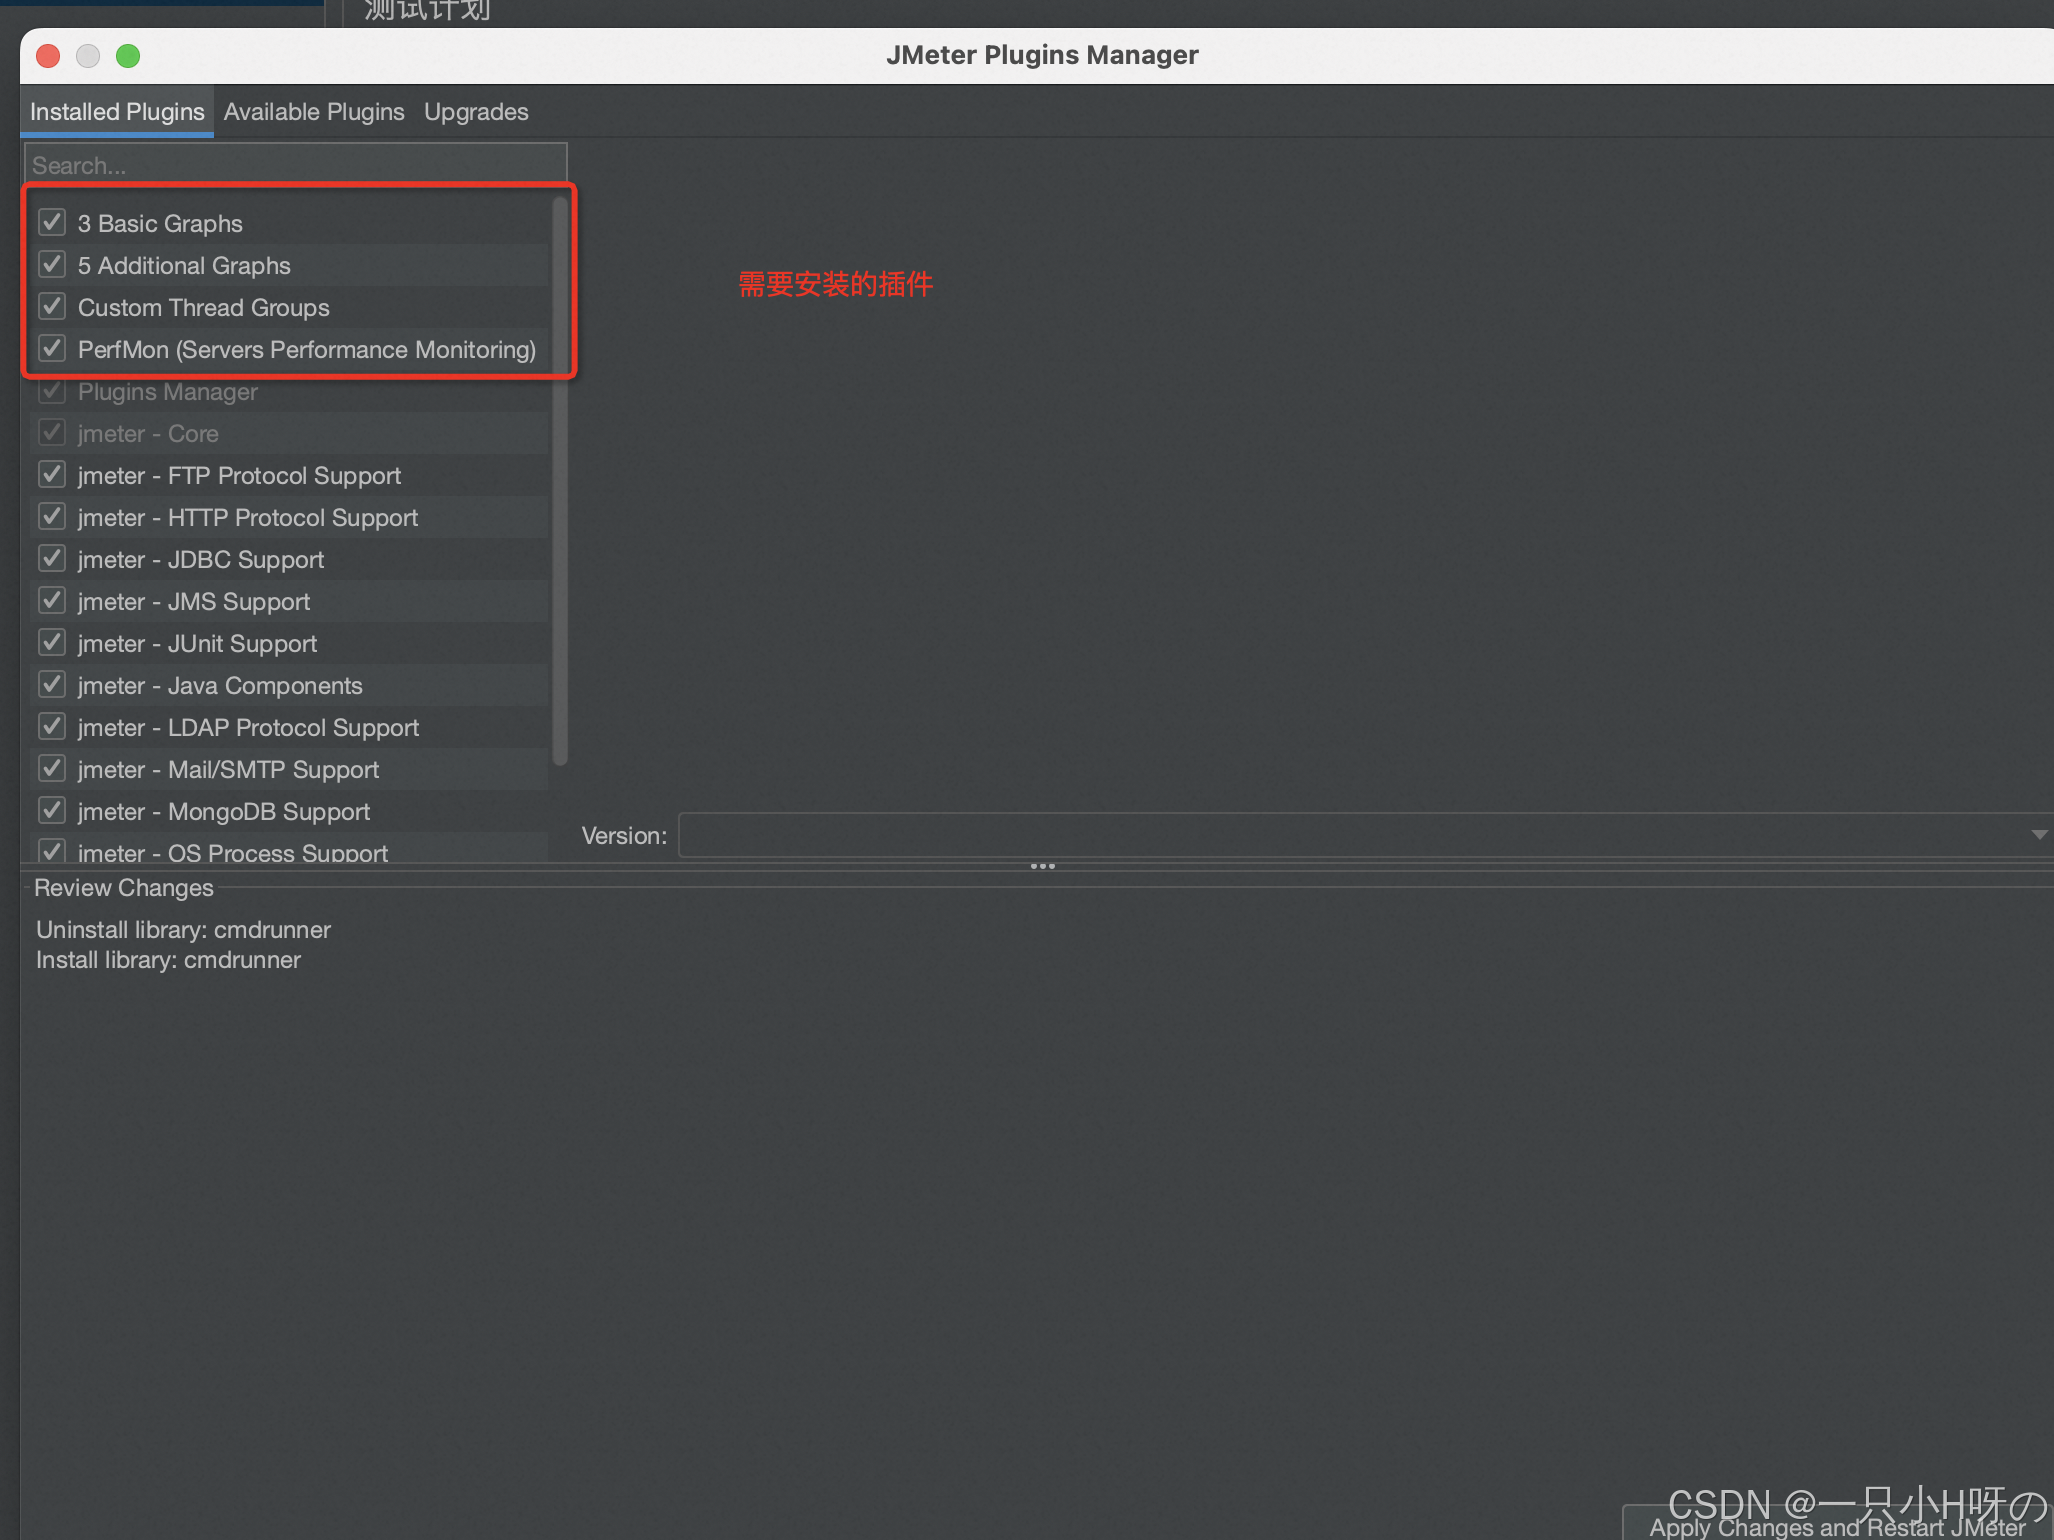Select the jmeter - JDBC Support row
2054x1540 pixels.
point(290,559)
